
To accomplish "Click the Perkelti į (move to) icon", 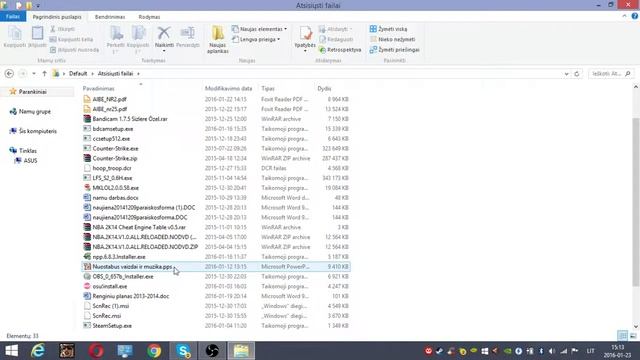I will (116, 33).
